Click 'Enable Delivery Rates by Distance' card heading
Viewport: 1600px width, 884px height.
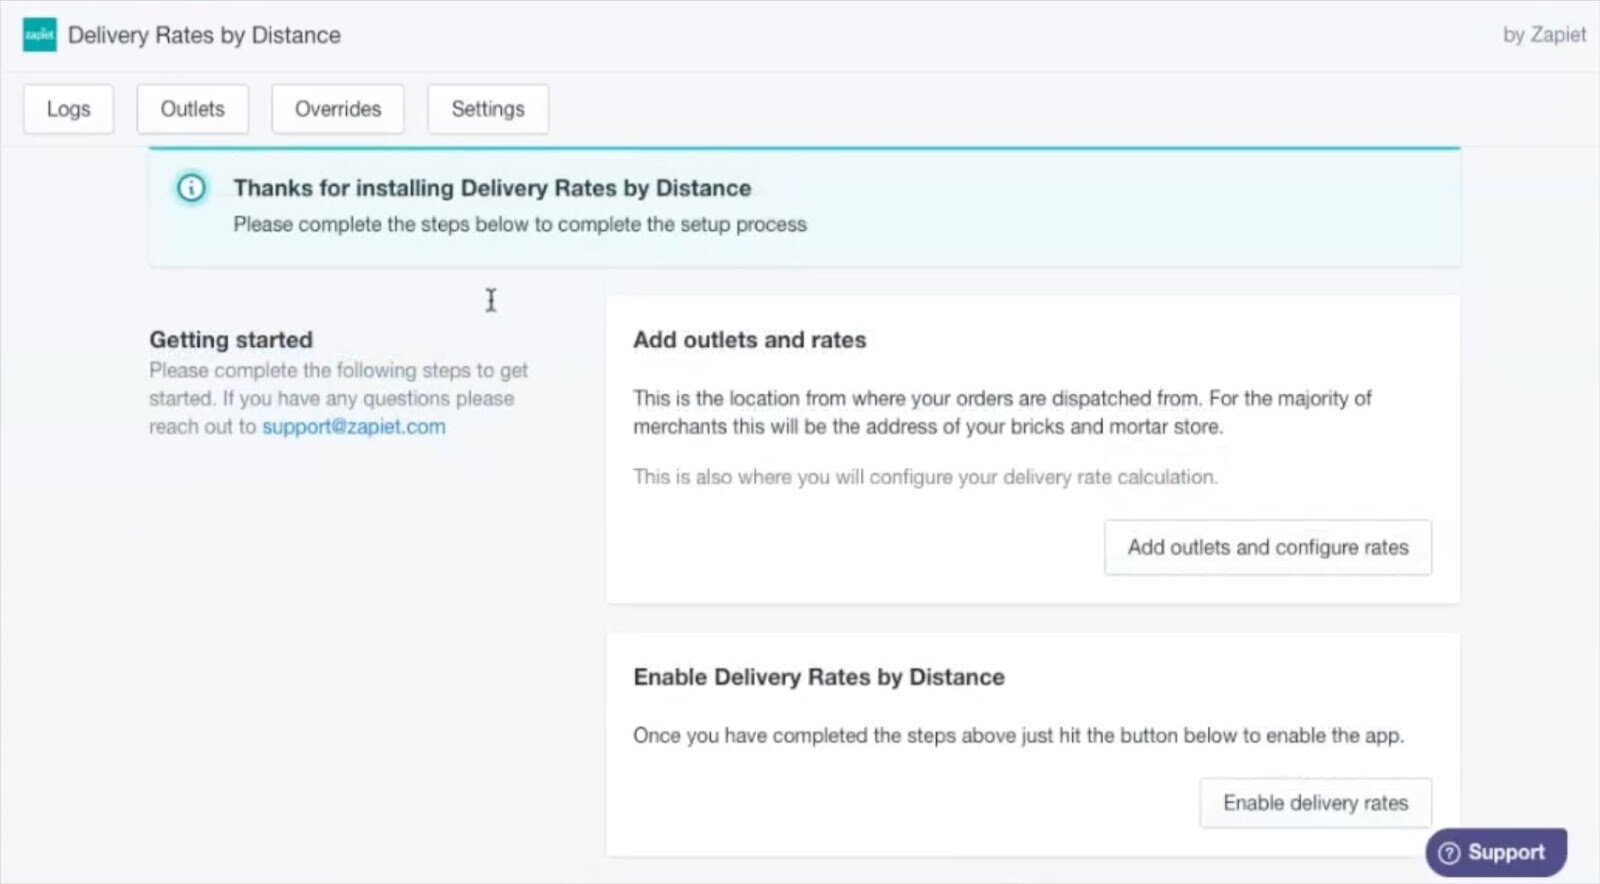(818, 677)
